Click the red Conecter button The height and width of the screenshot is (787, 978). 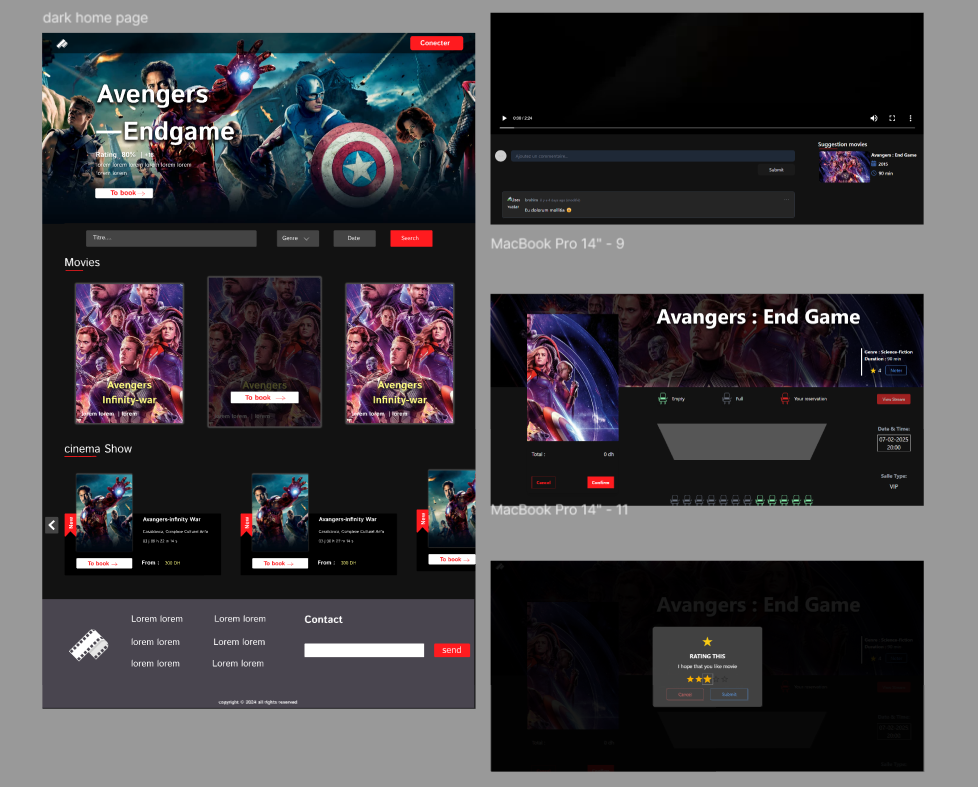point(436,43)
